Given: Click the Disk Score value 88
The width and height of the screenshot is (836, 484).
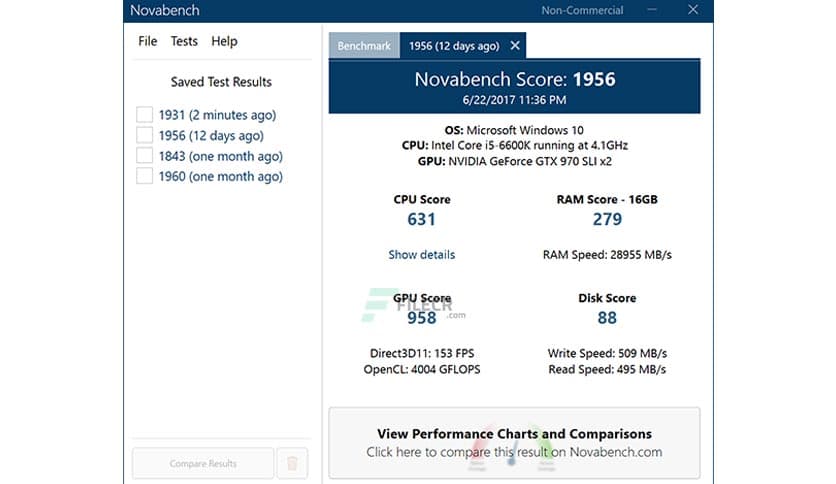Looking at the screenshot, I should coord(607,318).
